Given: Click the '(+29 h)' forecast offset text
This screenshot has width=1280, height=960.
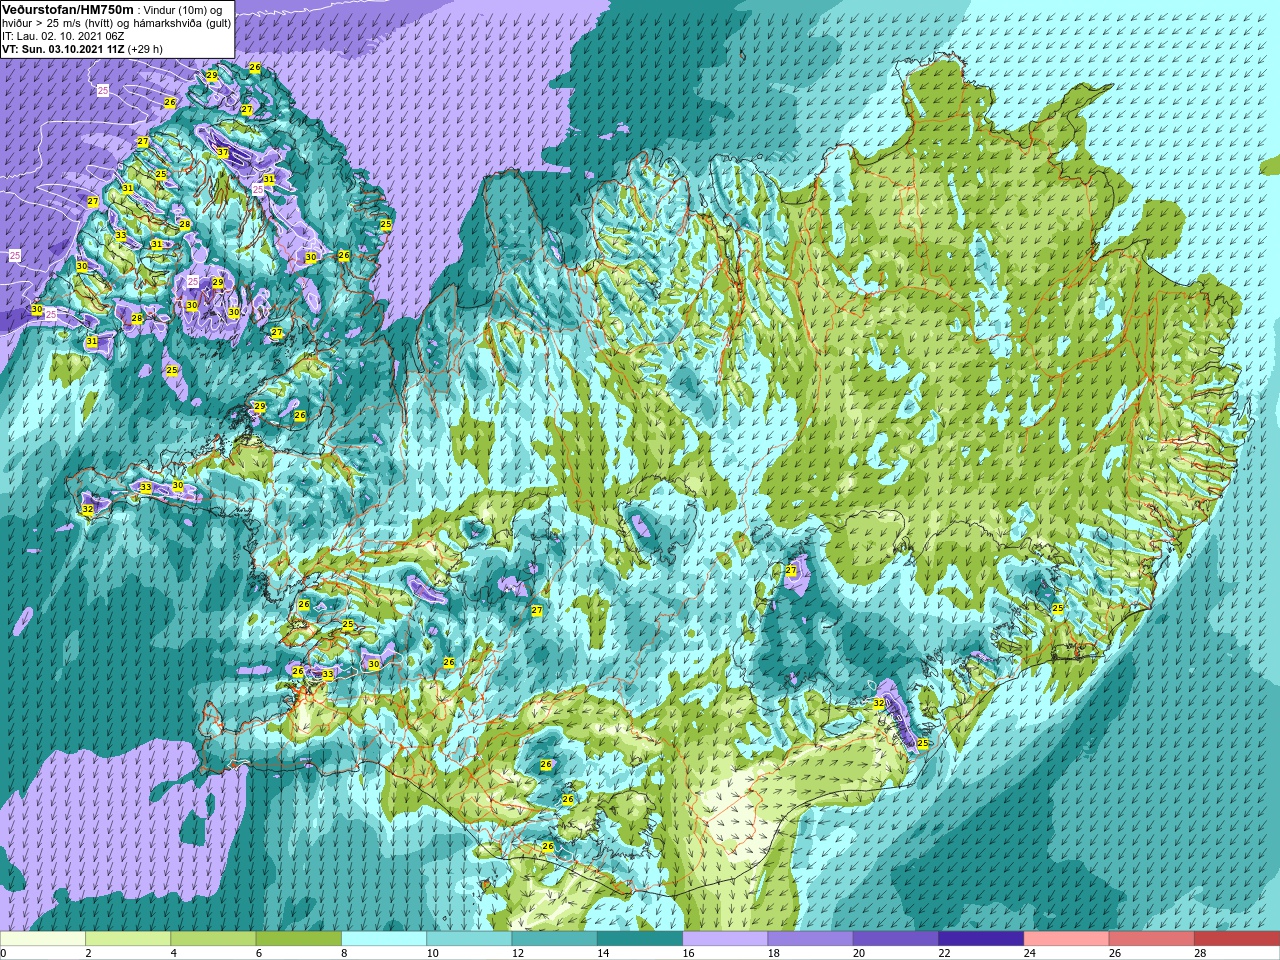Looking at the screenshot, I should tap(145, 48).
